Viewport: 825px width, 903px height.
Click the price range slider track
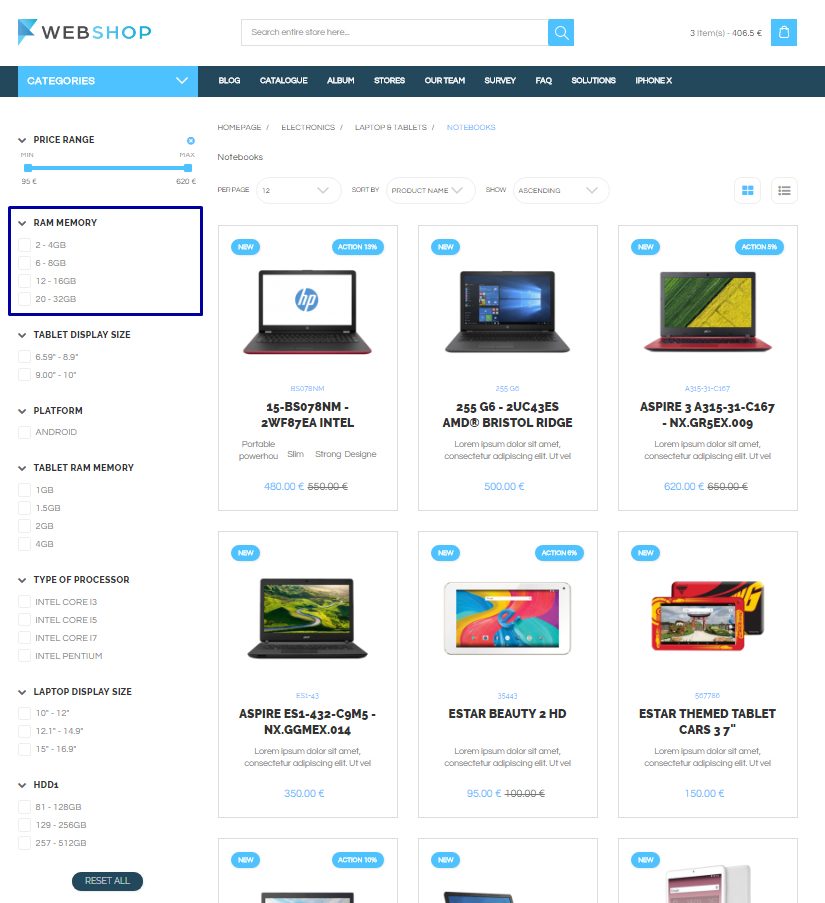click(x=108, y=168)
